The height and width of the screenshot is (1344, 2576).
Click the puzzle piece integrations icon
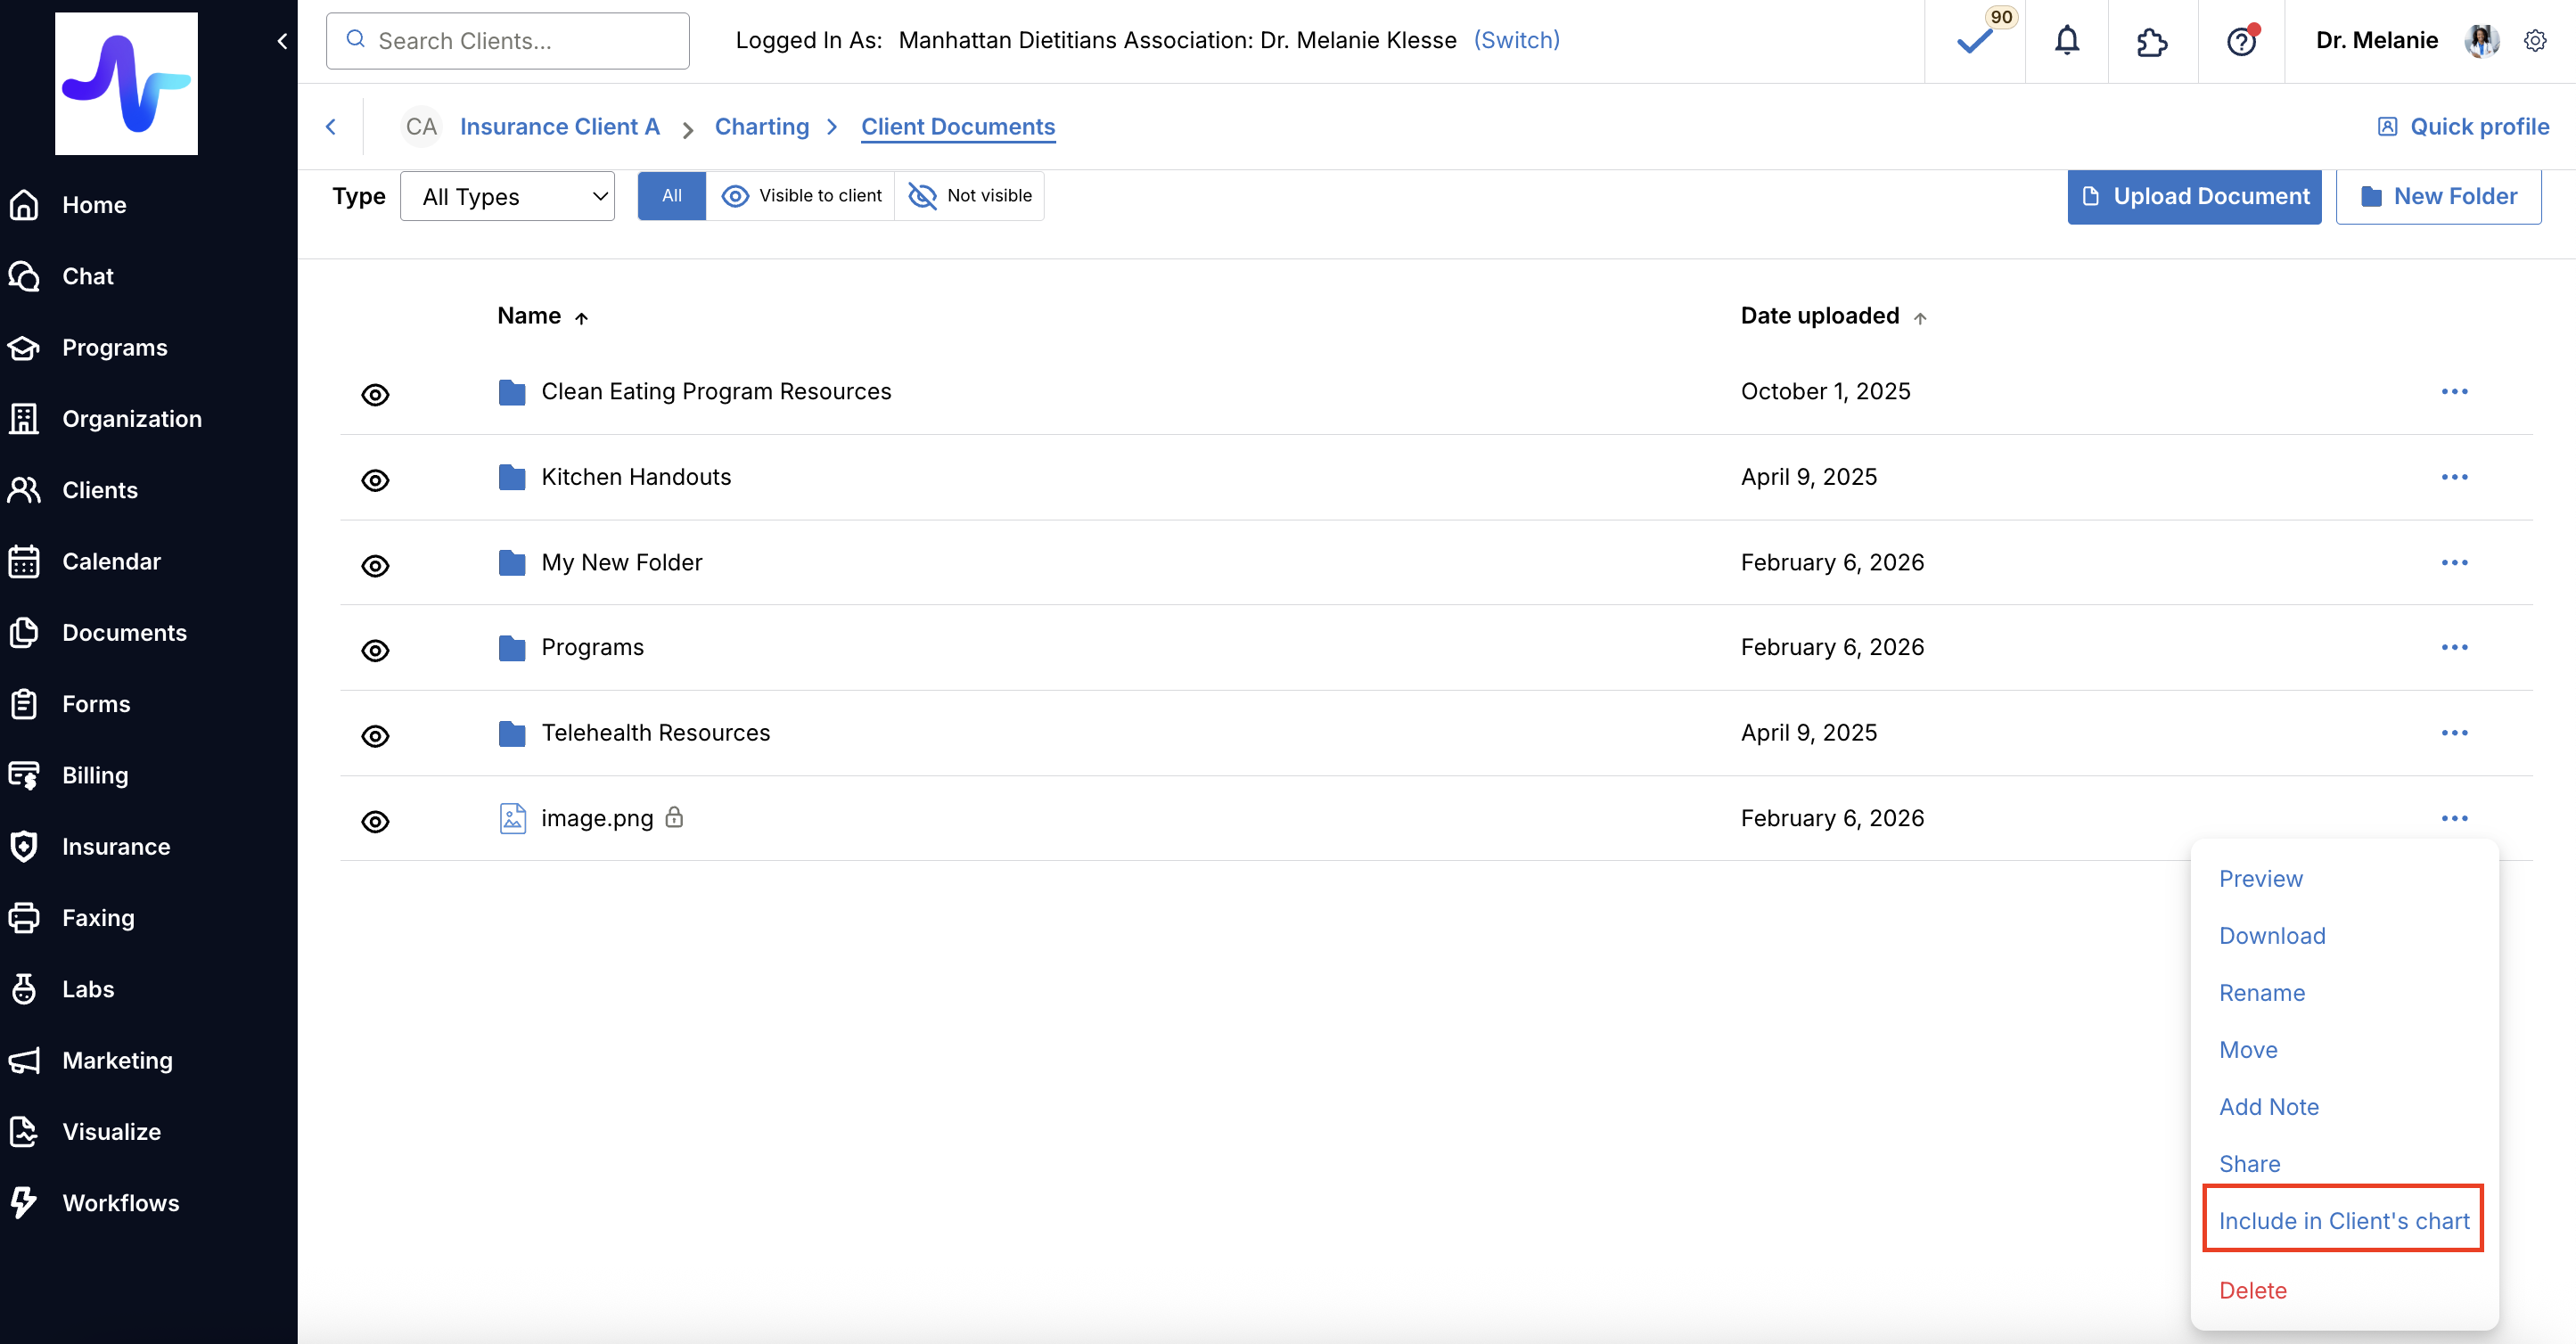pyautogui.click(x=2151, y=41)
